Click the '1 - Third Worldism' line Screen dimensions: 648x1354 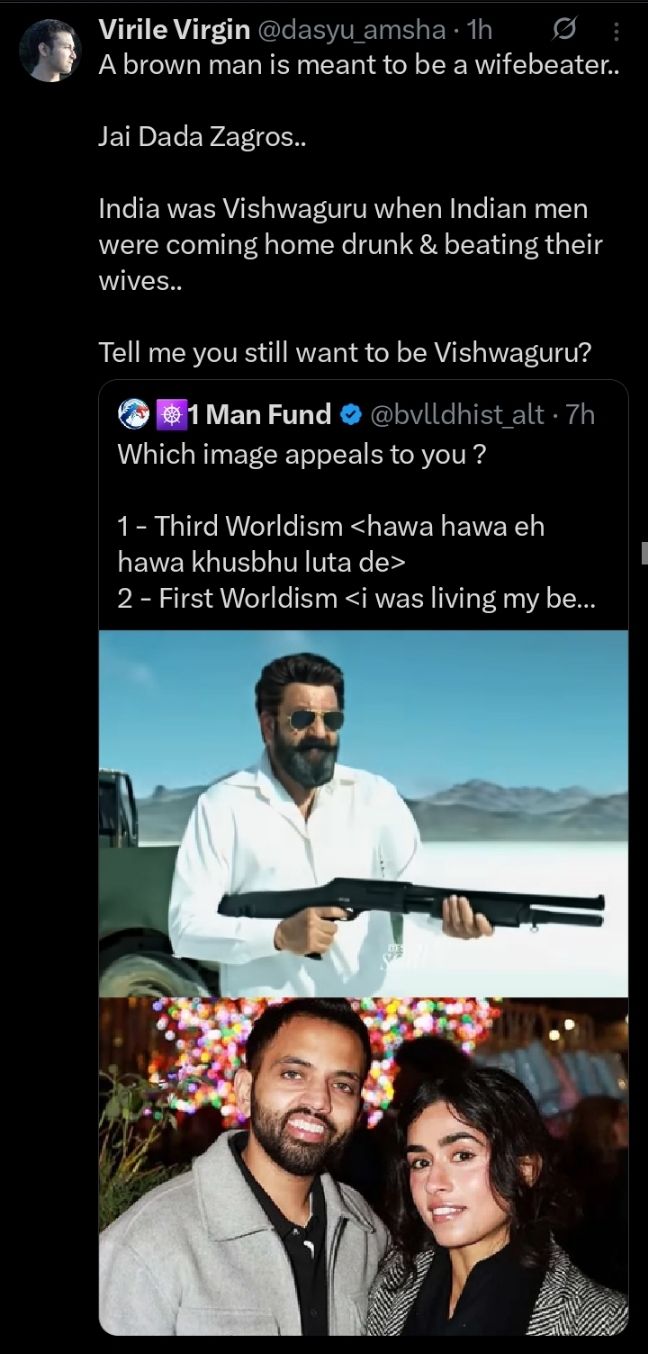pyautogui.click(x=330, y=526)
